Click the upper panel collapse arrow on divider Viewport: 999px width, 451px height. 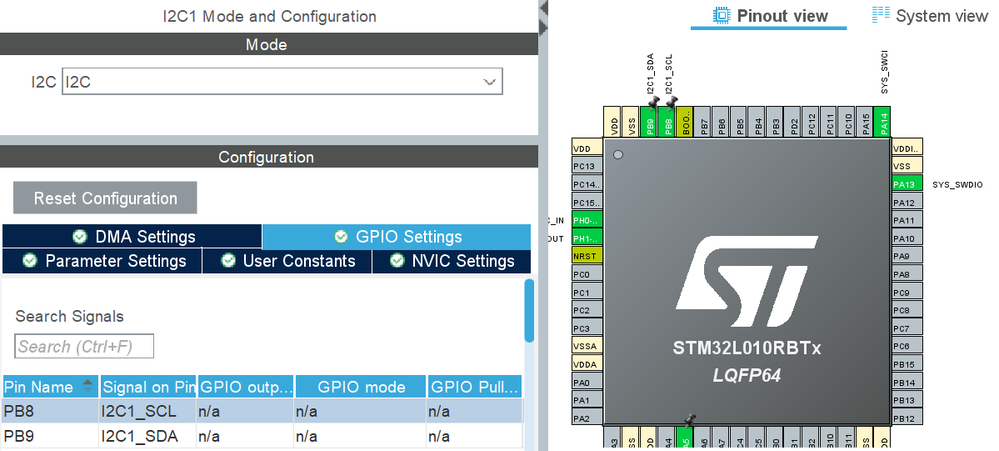point(543,8)
